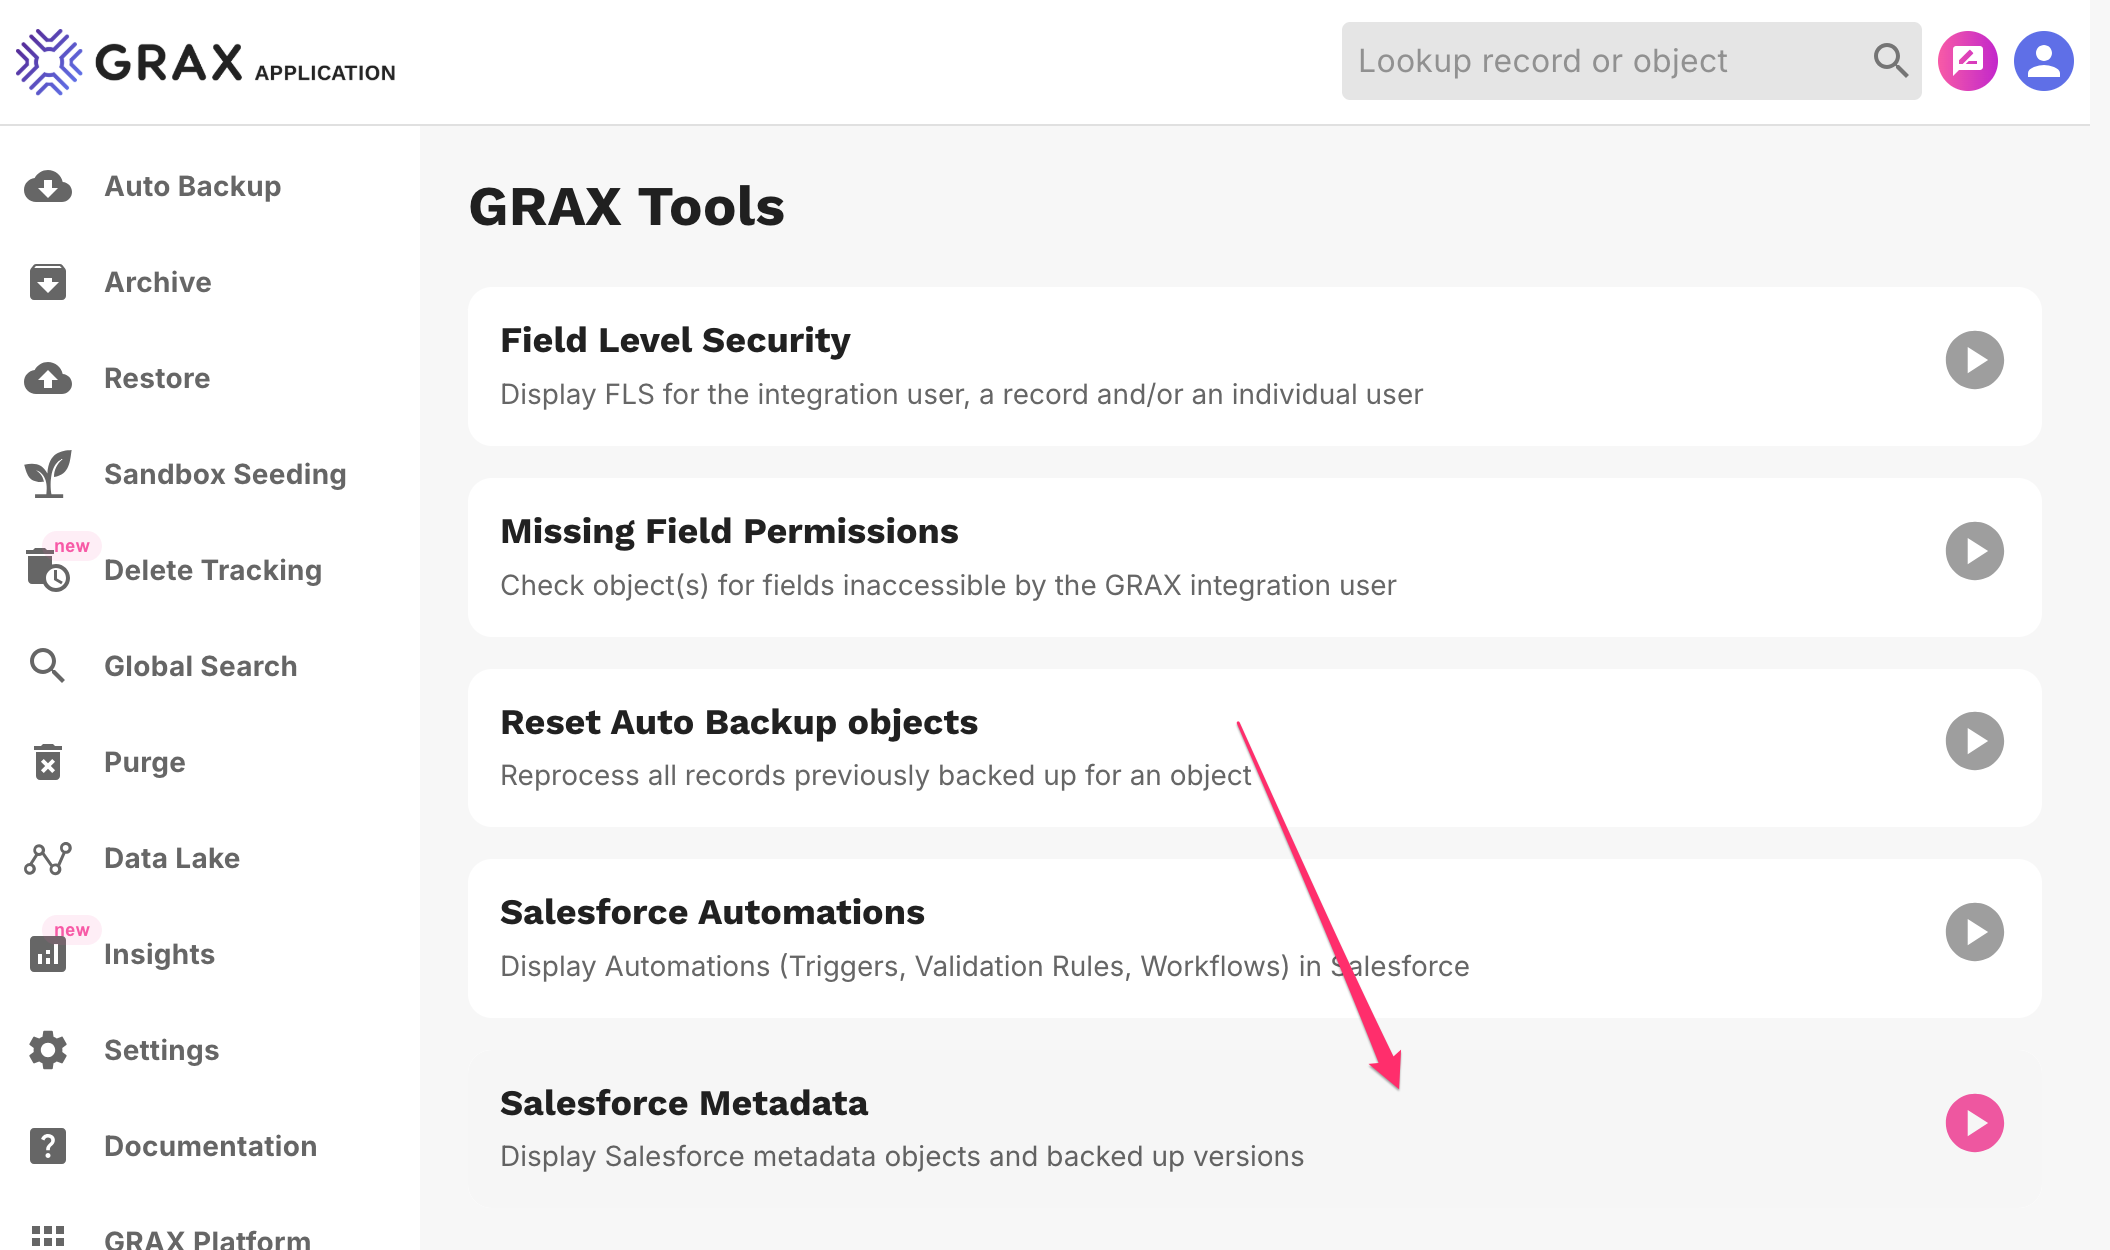The image size is (2110, 1250).
Task: Open the user profile avatar icon
Action: 2043,61
